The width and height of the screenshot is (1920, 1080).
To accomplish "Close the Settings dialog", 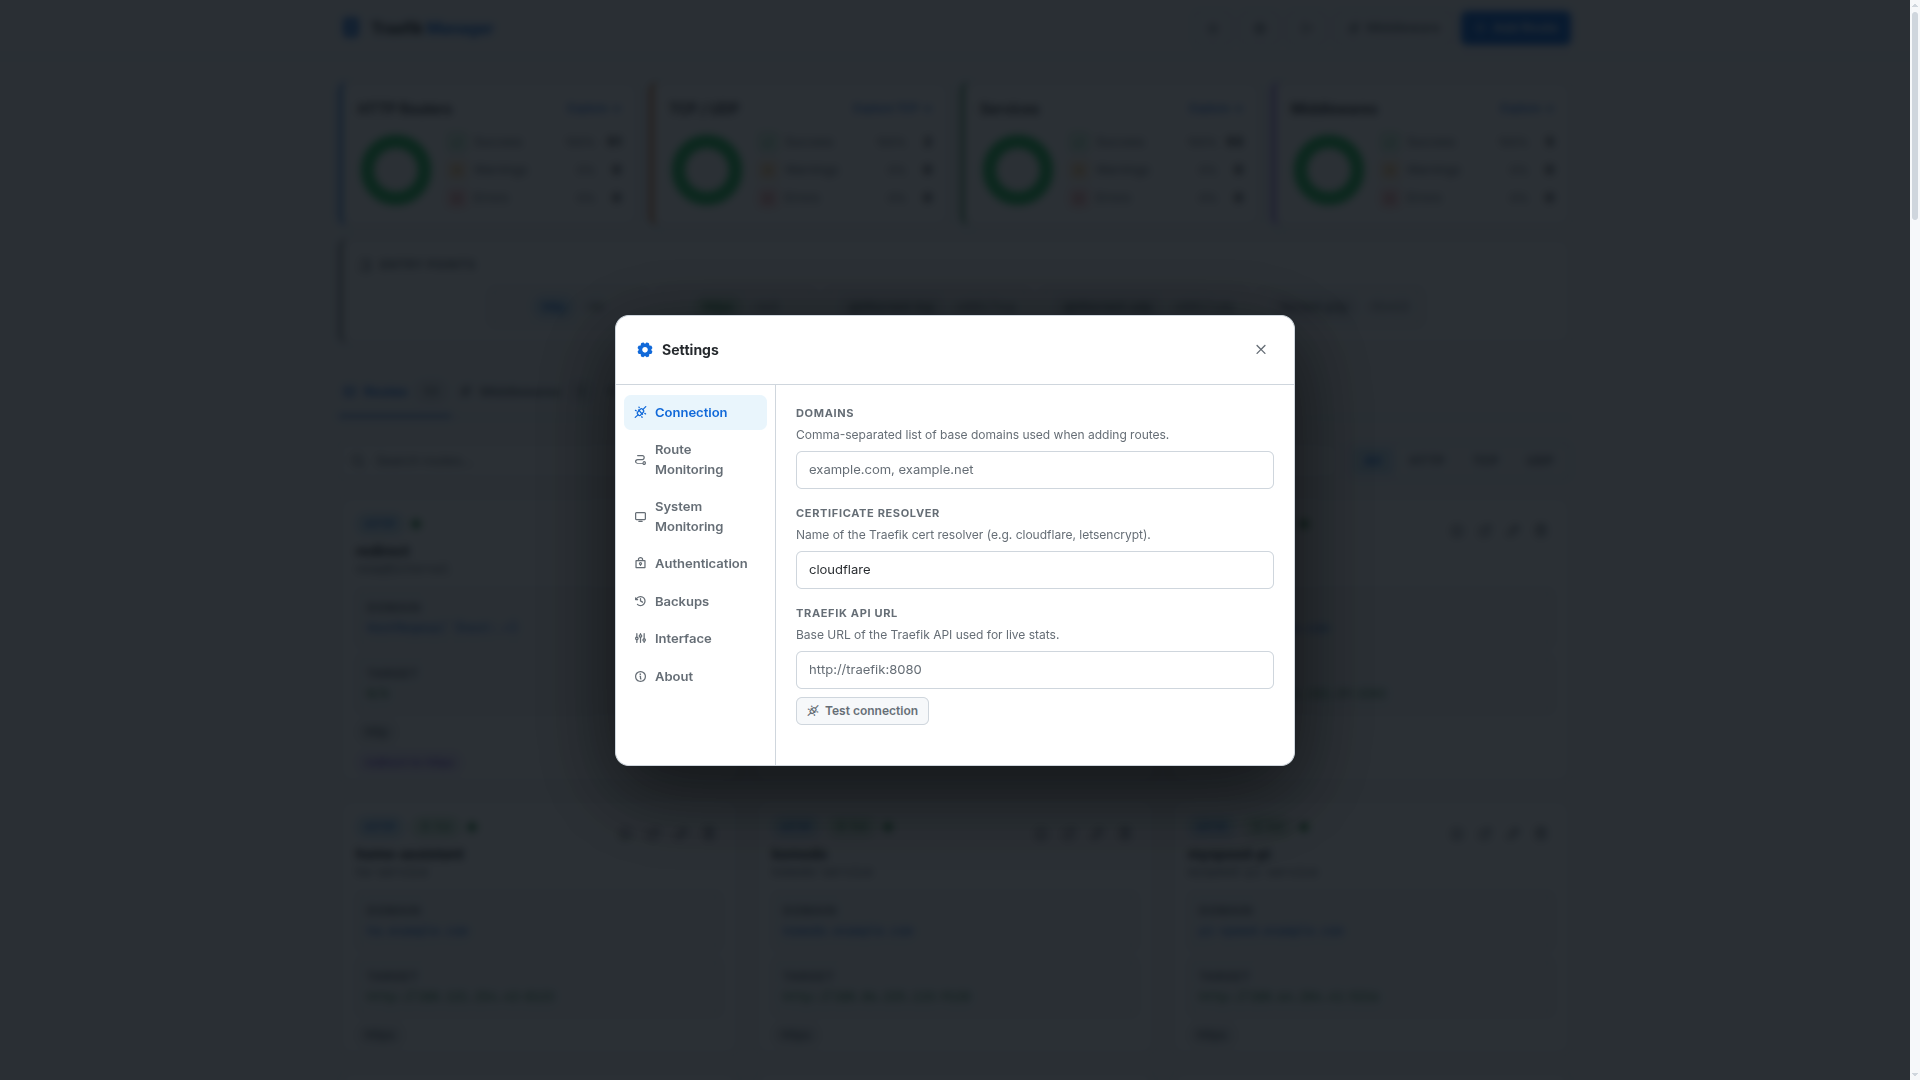I will tap(1260, 349).
